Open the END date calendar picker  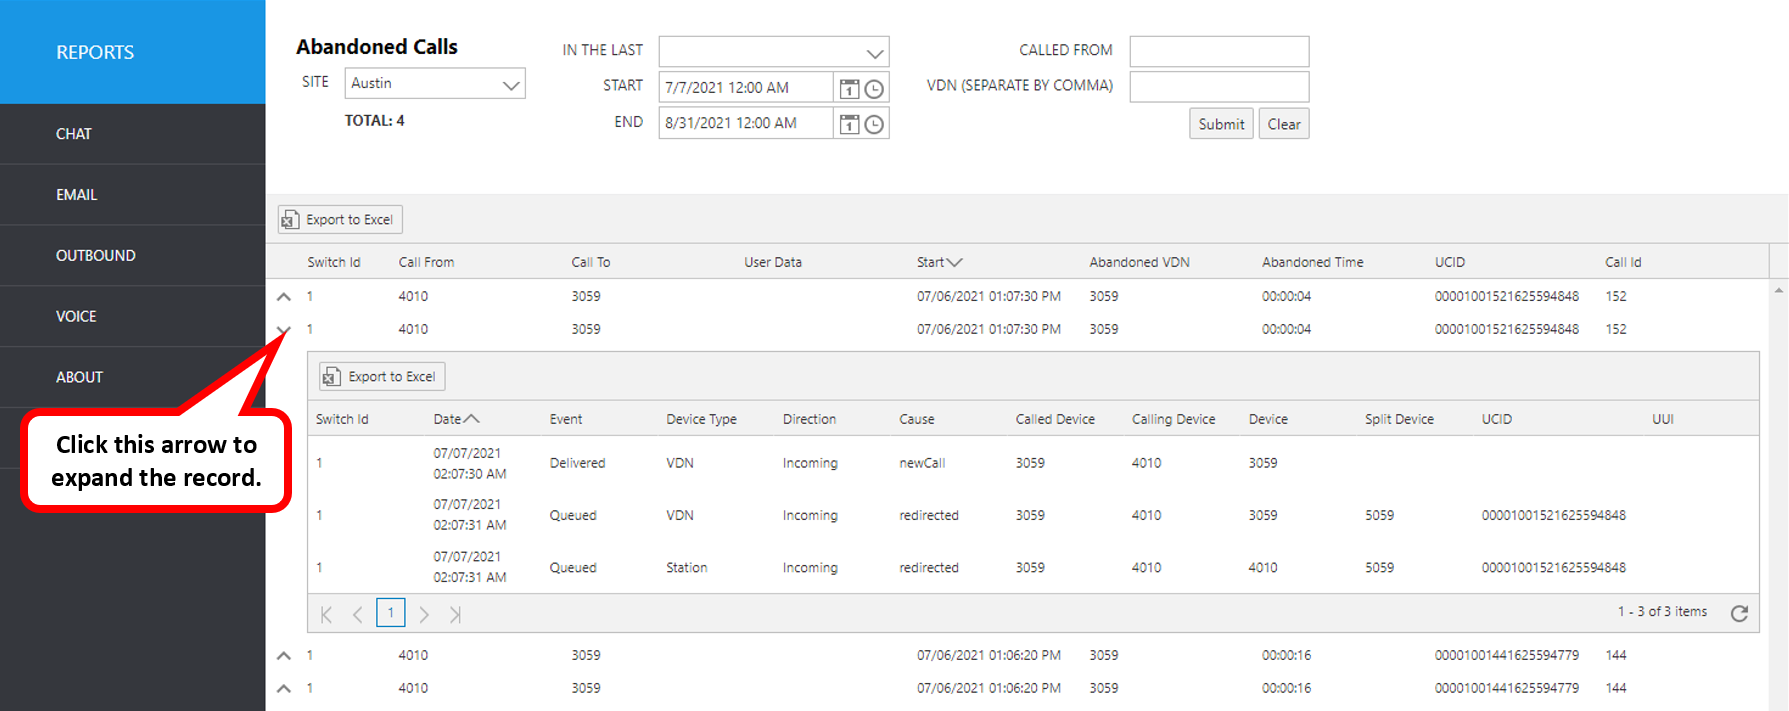[x=849, y=124]
